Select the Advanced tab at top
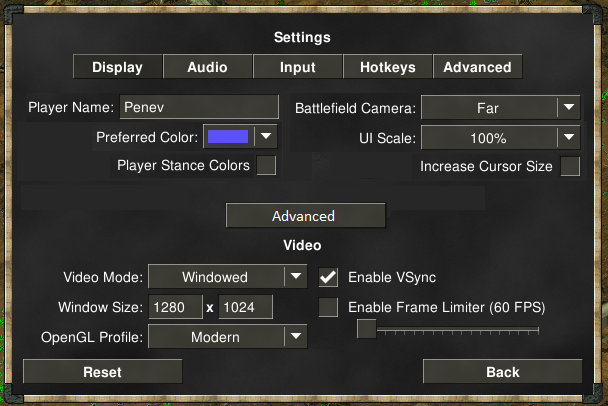Image resolution: width=608 pixels, height=406 pixels. tap(477, 67)
